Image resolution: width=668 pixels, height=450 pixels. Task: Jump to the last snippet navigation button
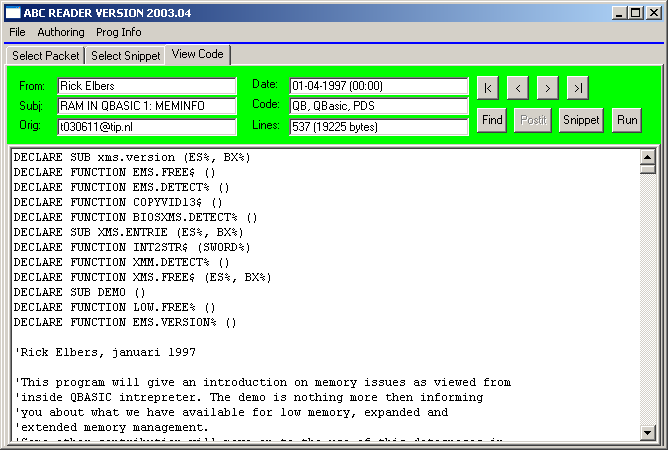tap(577, 88)
